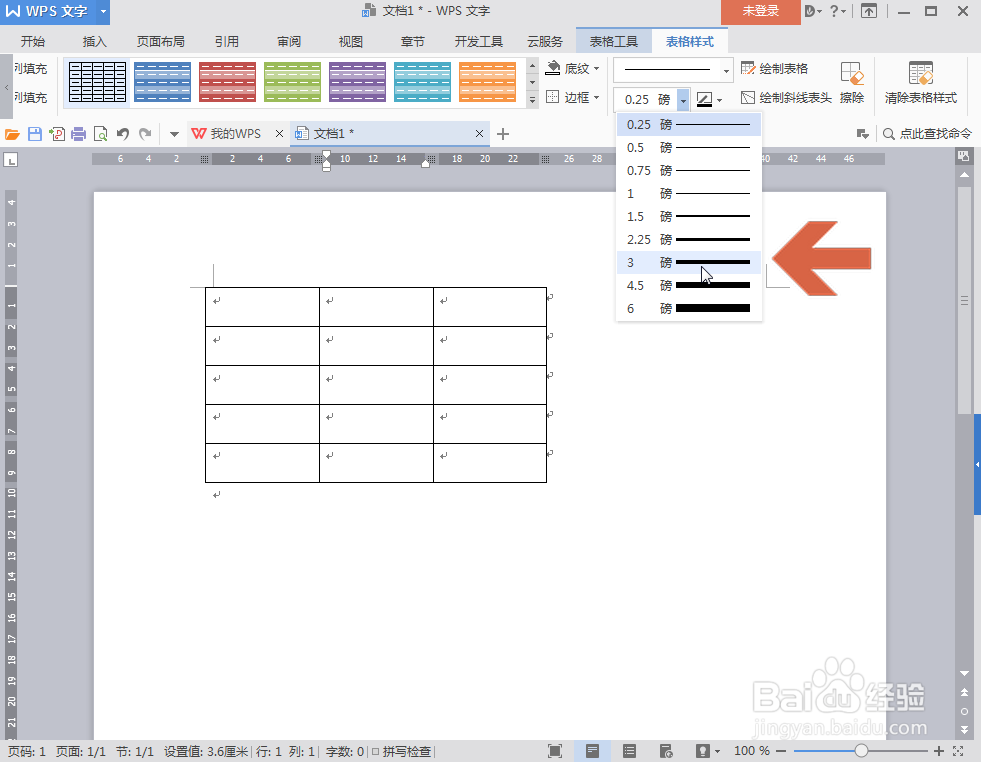Click the ribbon collapse upload icon
Viewport: 981px width, 762px height.
pyautogui.click(x=869, y=11)
